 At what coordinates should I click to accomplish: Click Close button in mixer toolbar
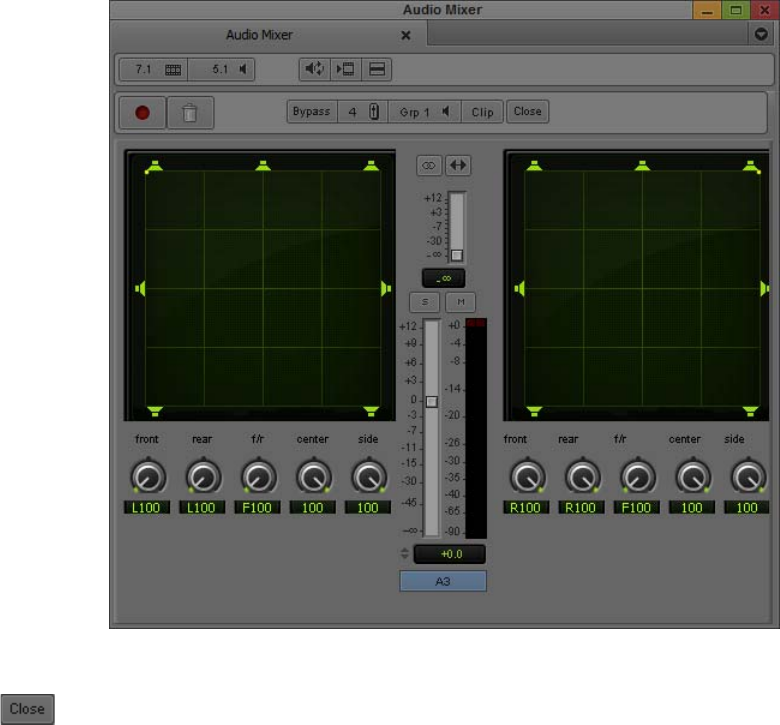tap(527, 111)
